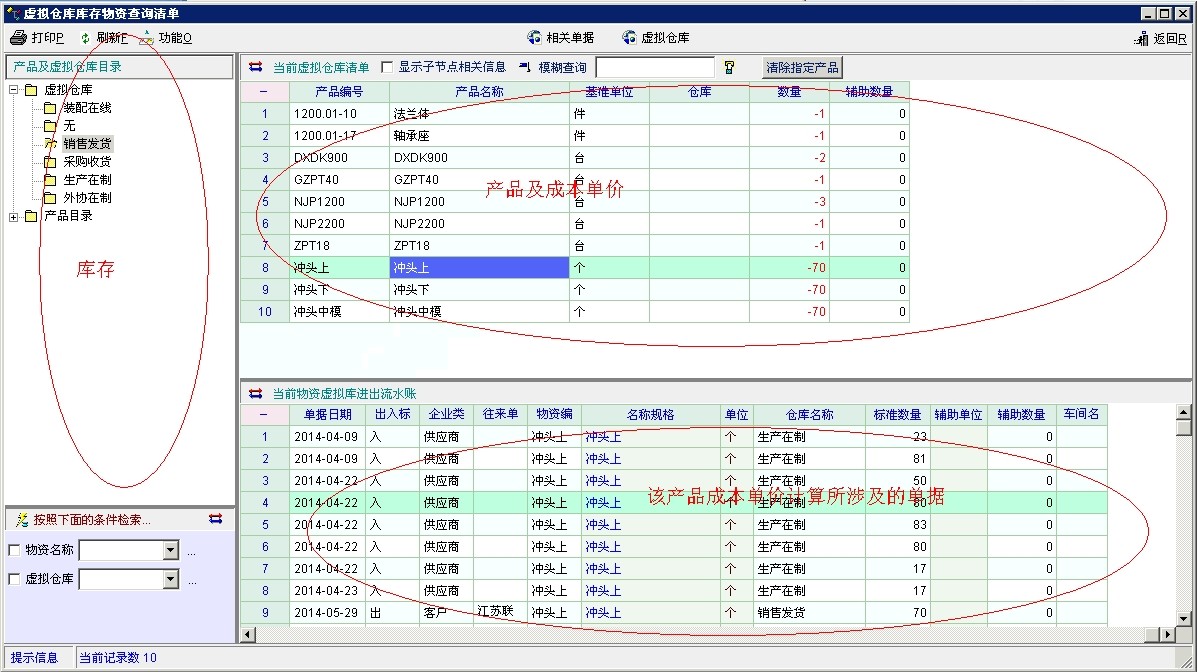Open the 虚拟仓库 dropdown list
Viewport: 1197px width, 672px height.
[x=169, y=579]
